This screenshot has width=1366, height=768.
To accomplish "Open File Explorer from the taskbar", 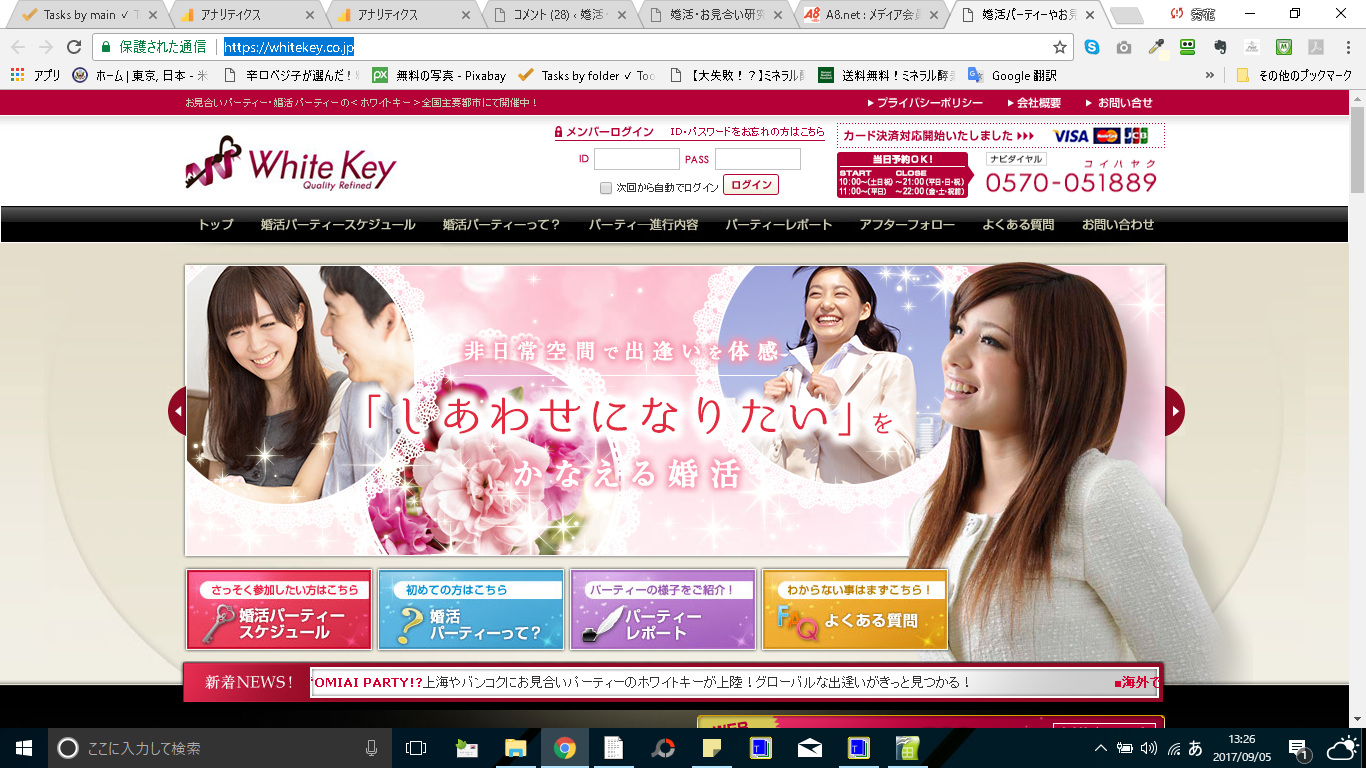I will tap(515, 747).
